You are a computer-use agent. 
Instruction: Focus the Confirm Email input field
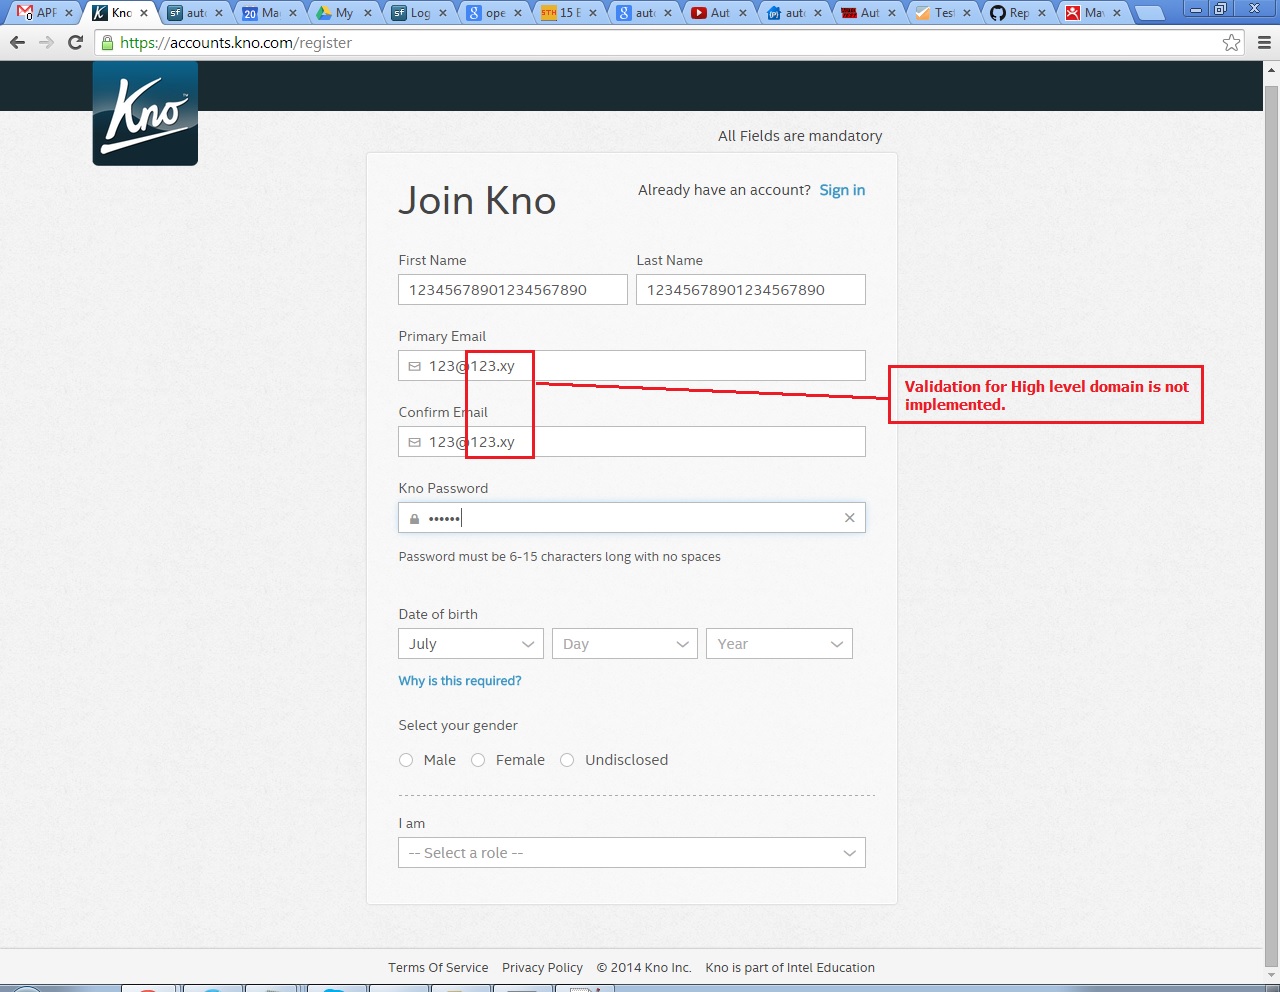click(632, 442)
